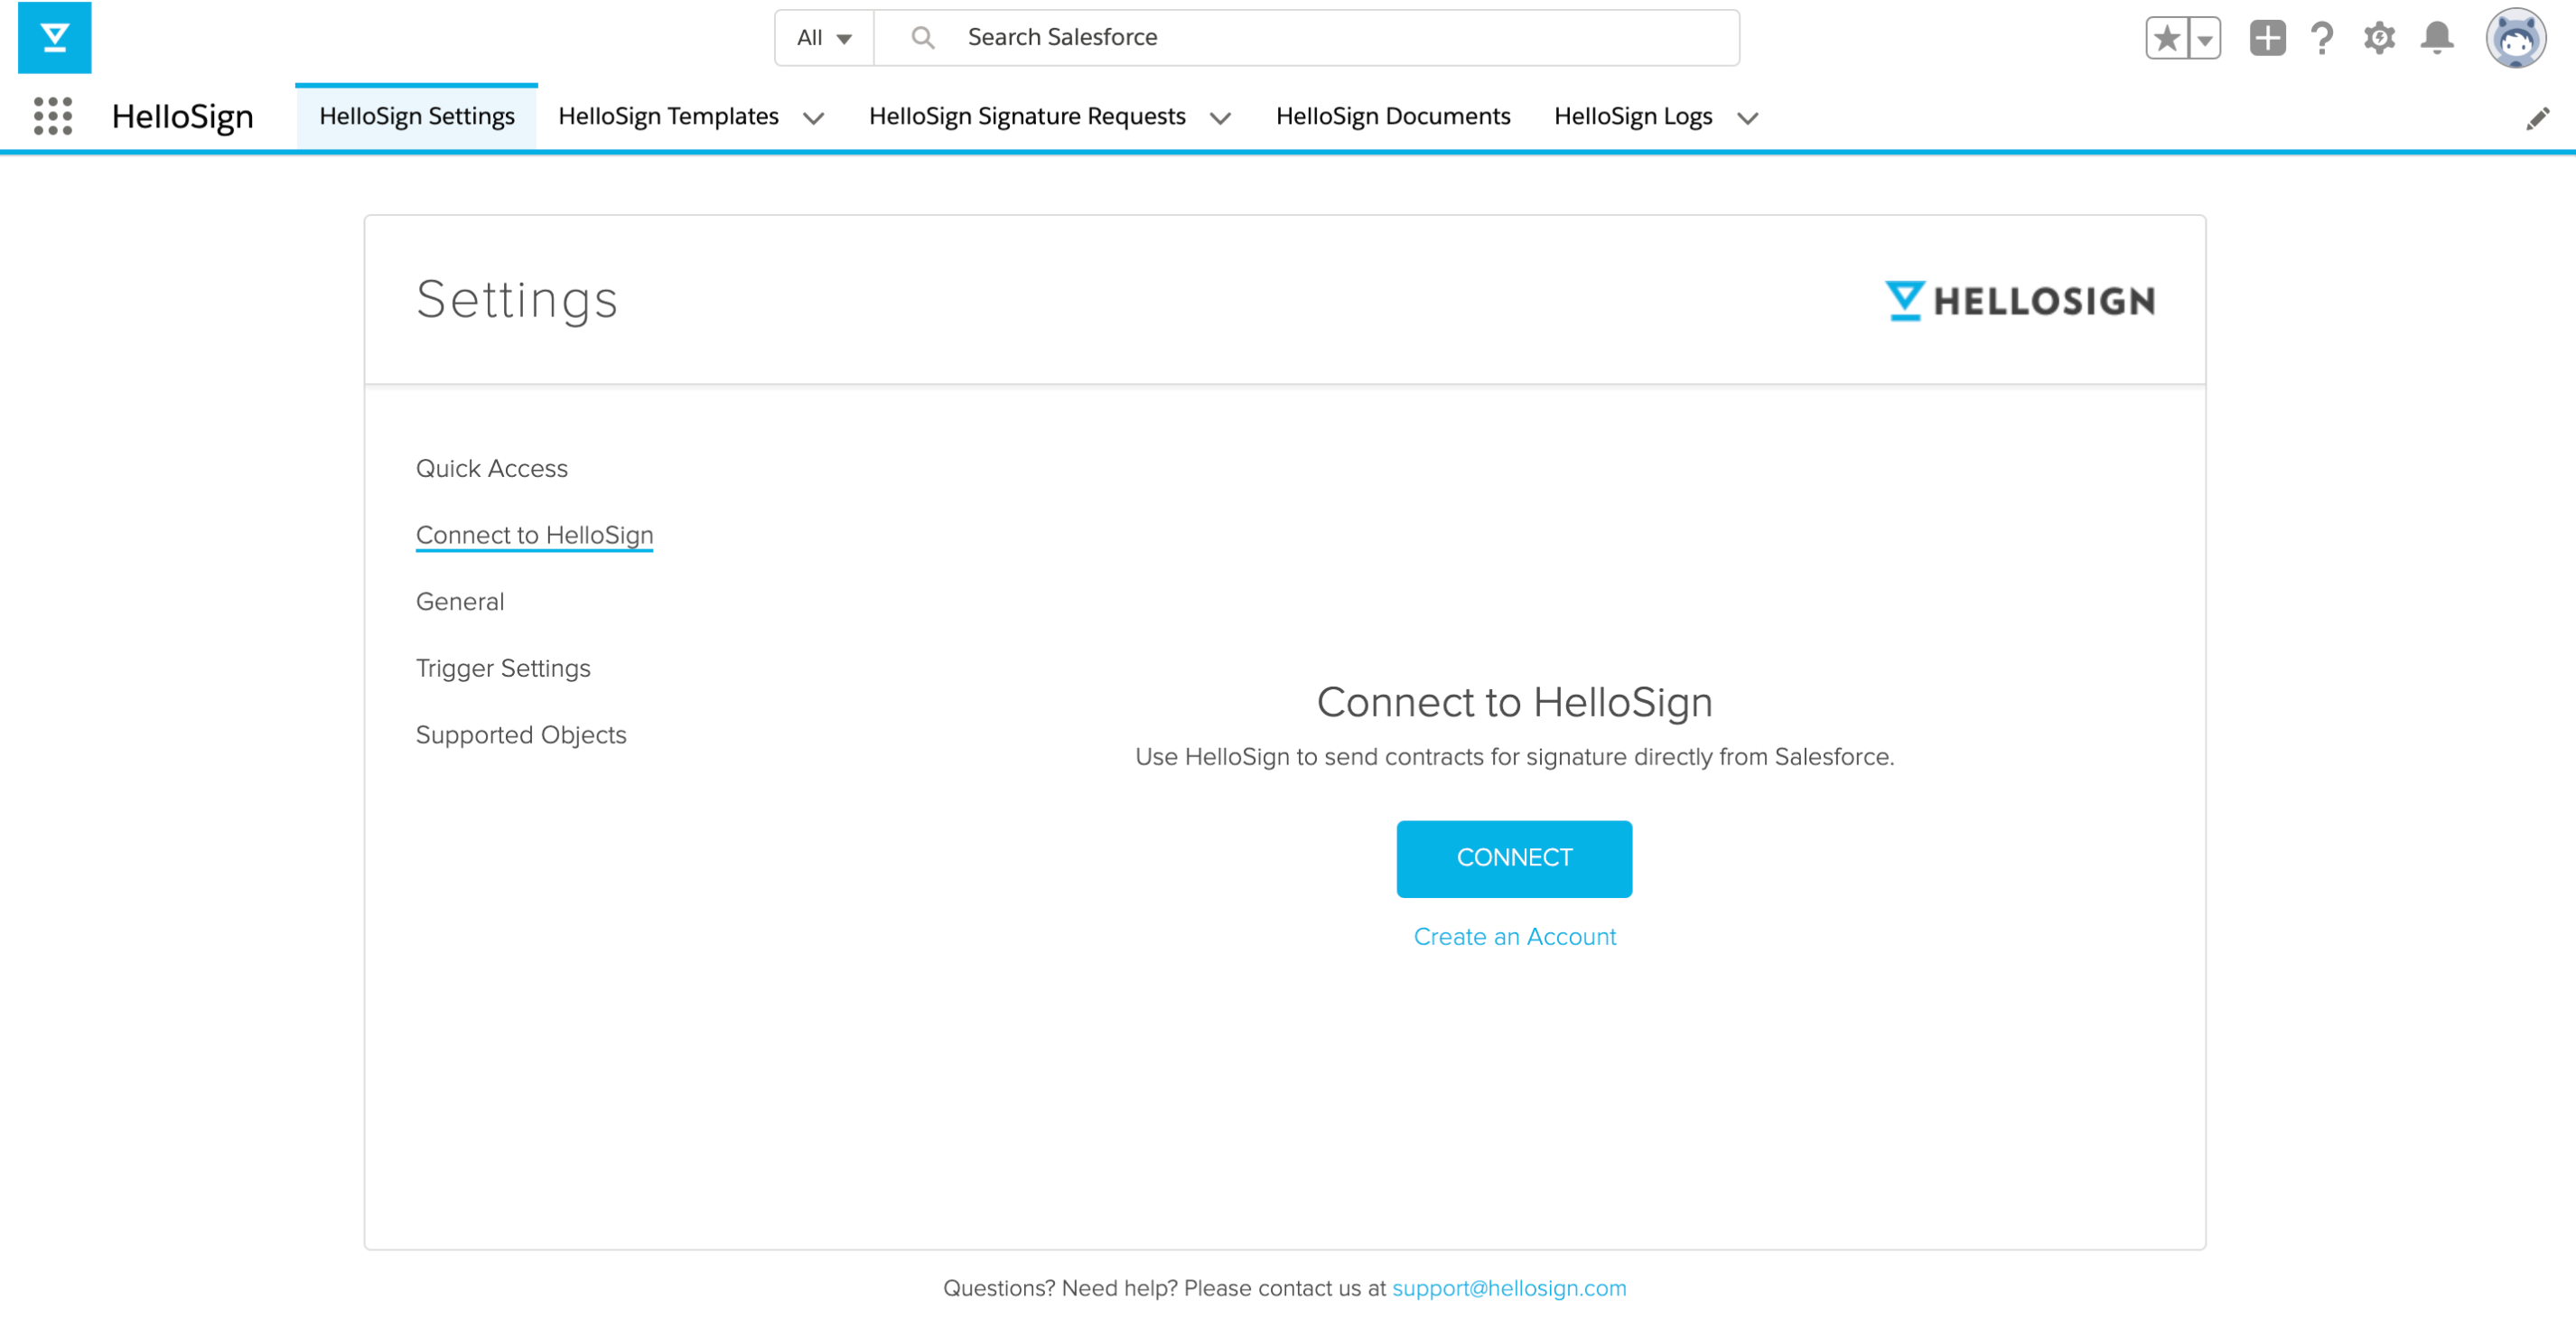Expand the HelloSign Signature Requests chevron
Viewport: 2576px width, 1328px height.
(x=1220, y=119)
